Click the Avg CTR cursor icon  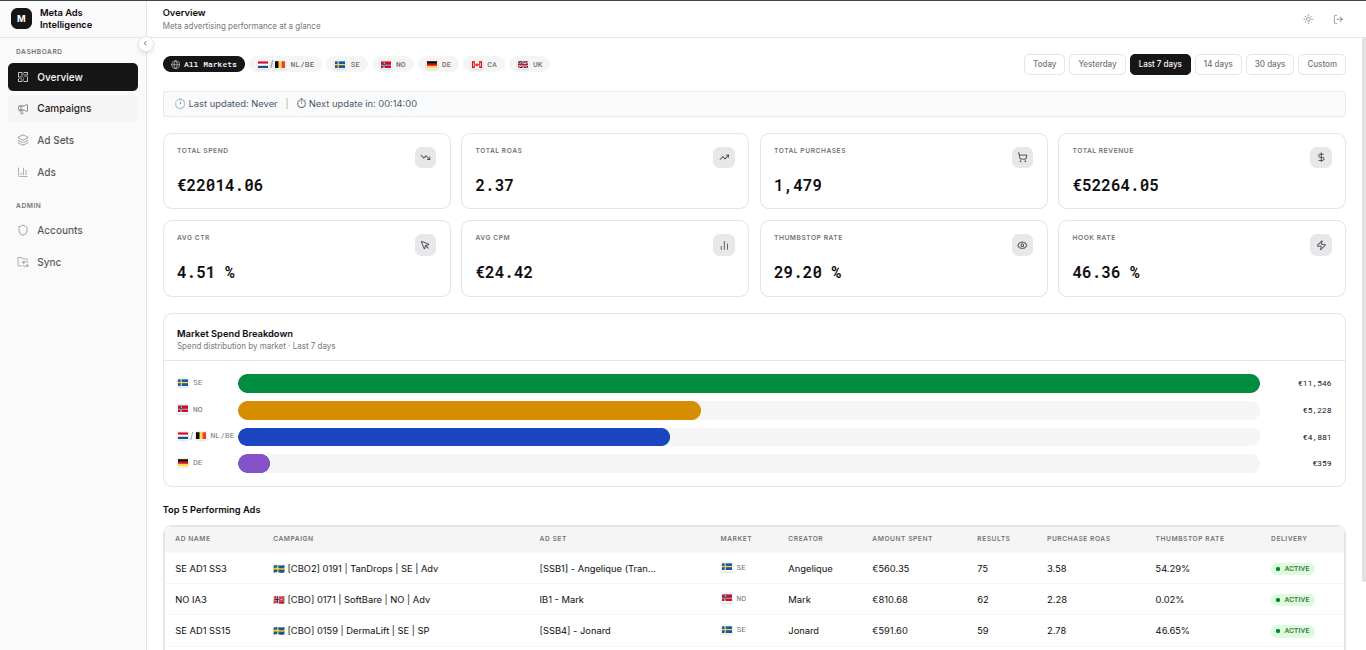click(425, 245)
